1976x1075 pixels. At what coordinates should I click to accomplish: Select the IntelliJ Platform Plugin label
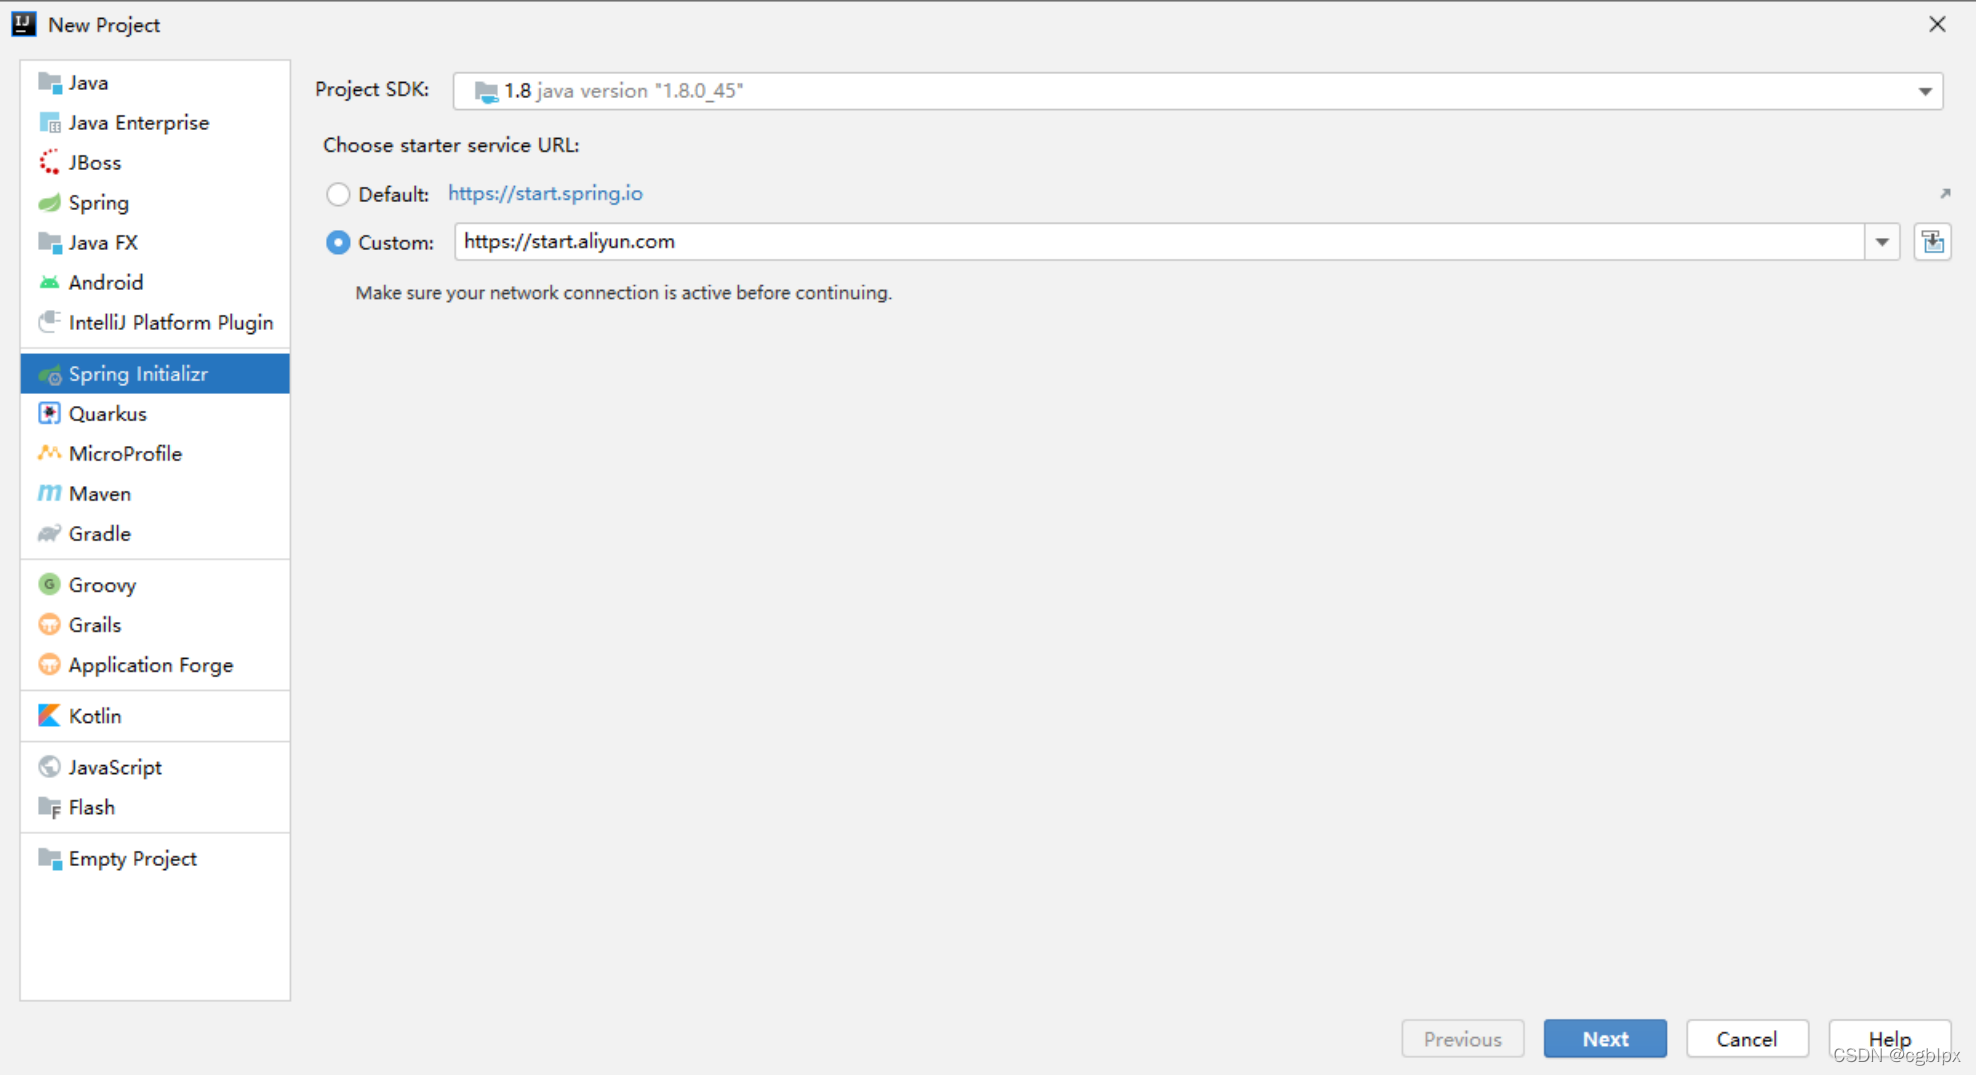[171, 322]
